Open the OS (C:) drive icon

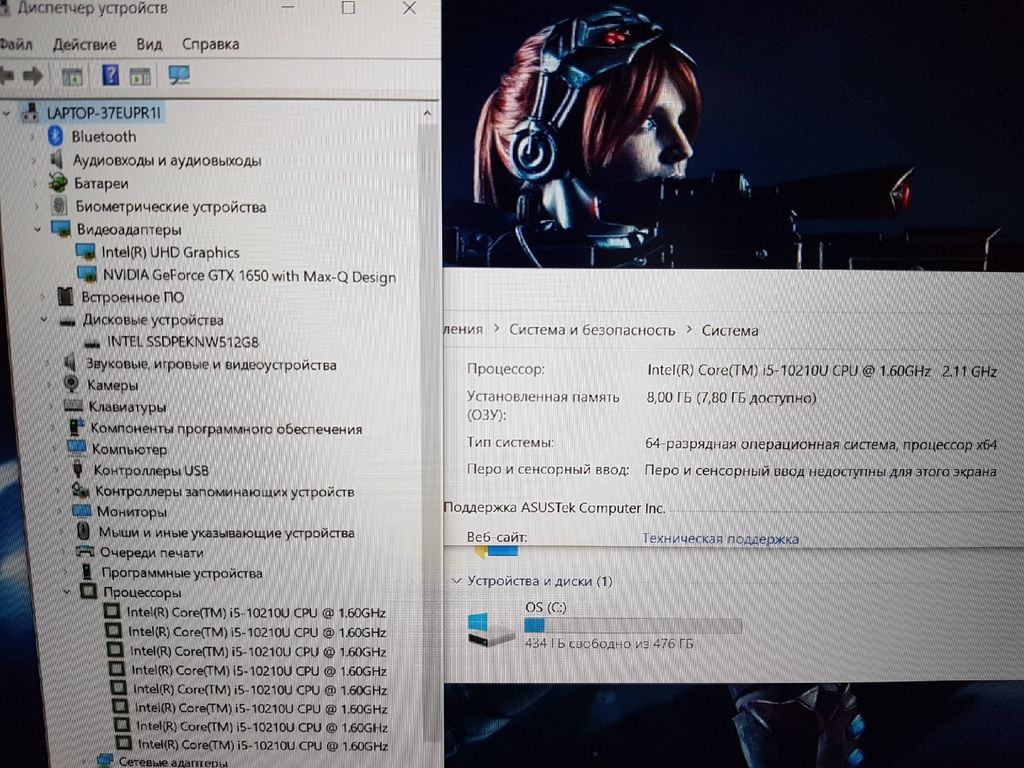pos(490,630)
